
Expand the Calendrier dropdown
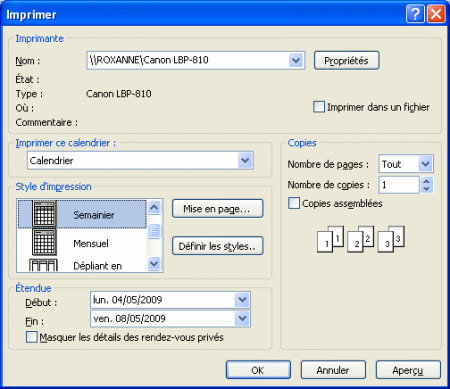pyautogui.click(x=245, y=160)
